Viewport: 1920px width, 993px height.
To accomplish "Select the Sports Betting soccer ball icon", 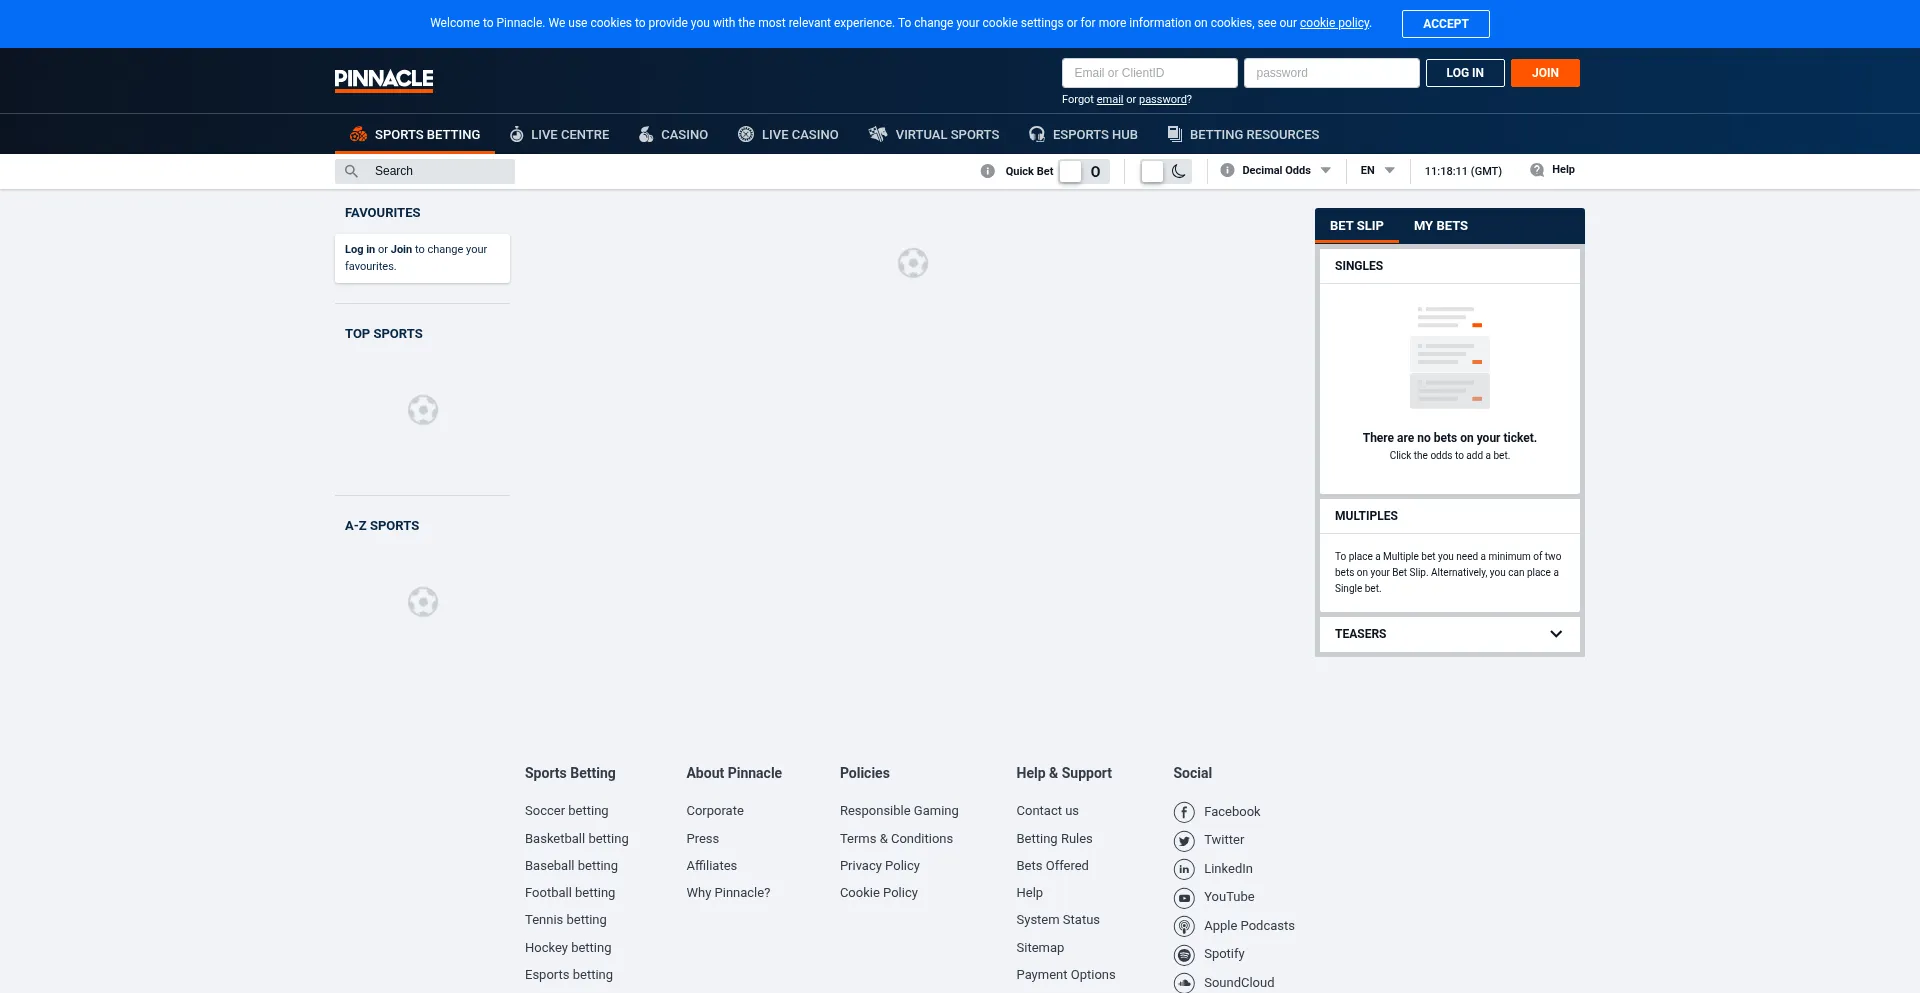I will [x=357, y=134].
